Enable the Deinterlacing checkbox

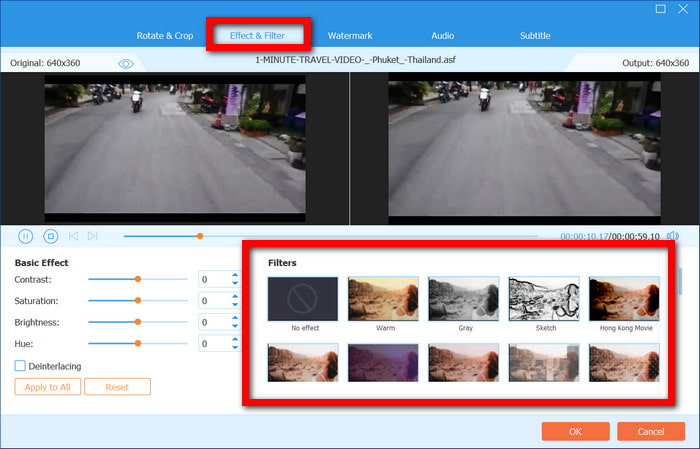21,366
